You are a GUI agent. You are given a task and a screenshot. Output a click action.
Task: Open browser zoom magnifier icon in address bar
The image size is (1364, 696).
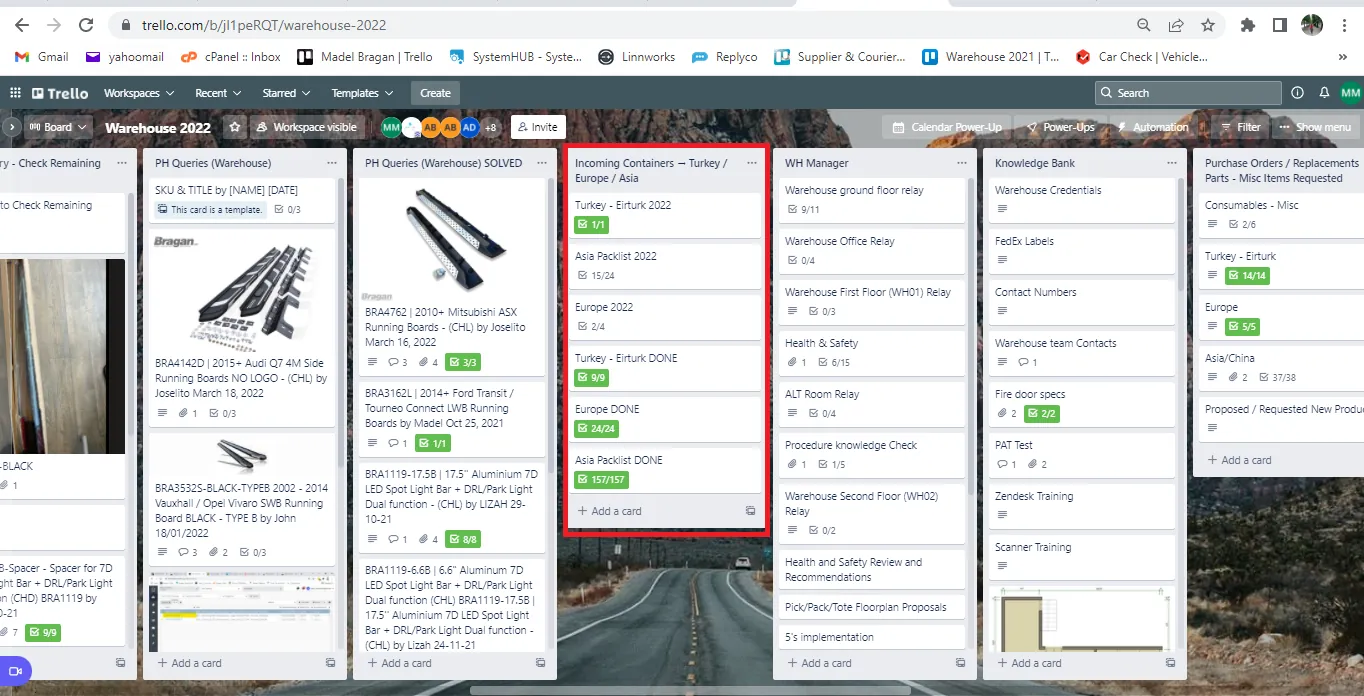(x=1144, y=25)
